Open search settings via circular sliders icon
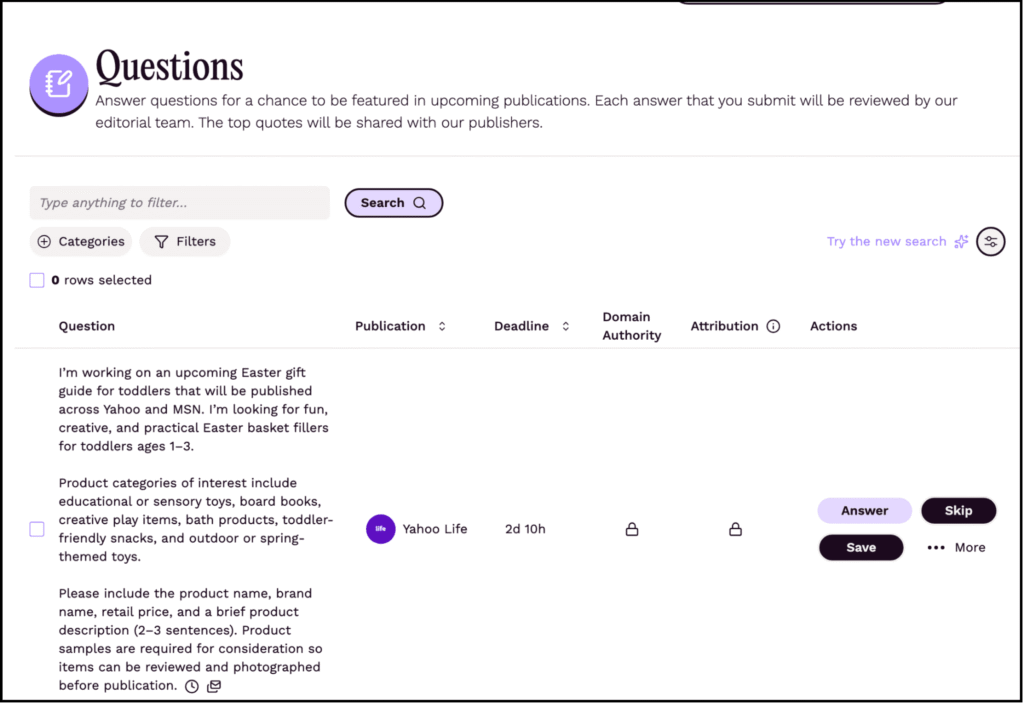 pos(990,241)
